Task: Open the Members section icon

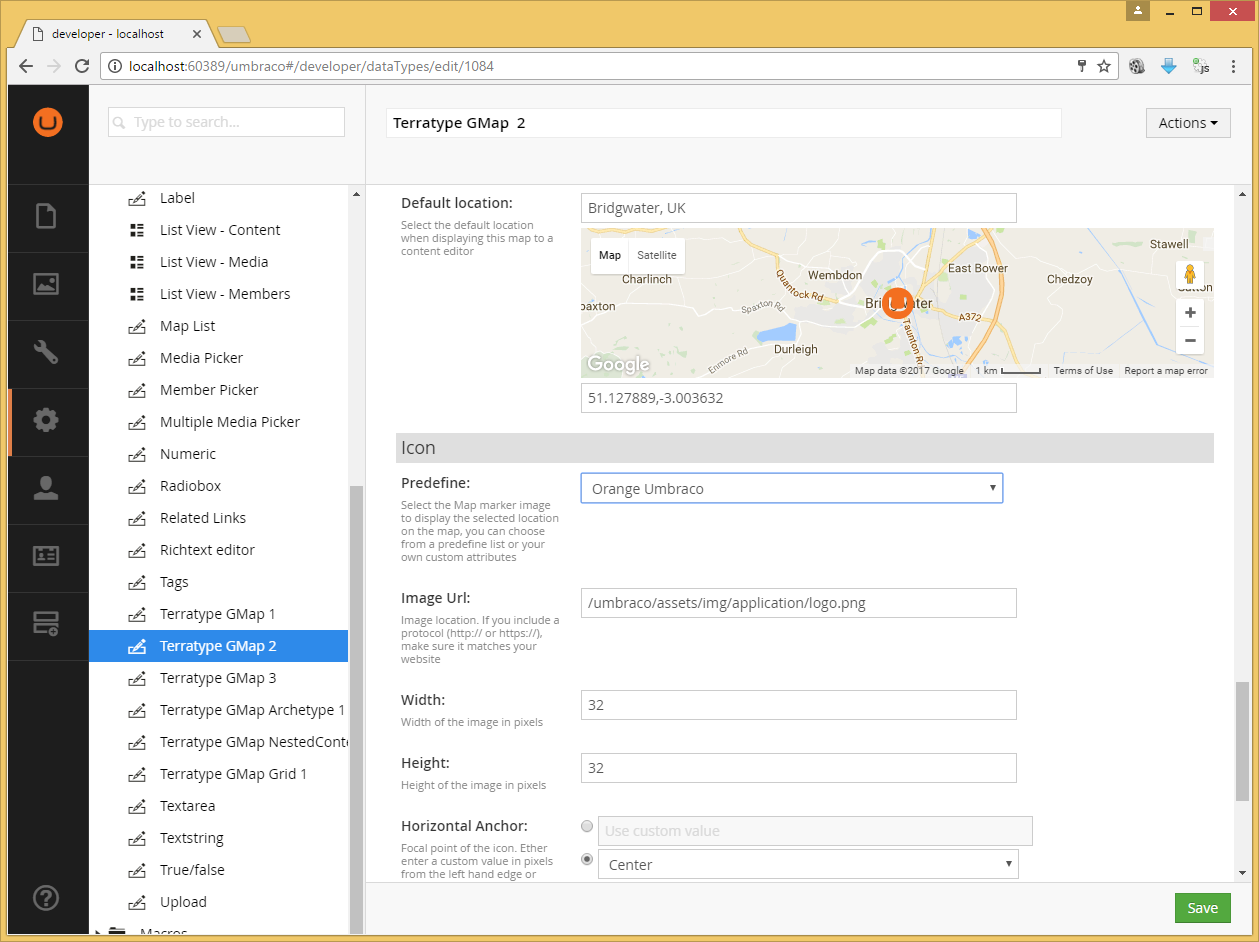Action: click(46, 556)
